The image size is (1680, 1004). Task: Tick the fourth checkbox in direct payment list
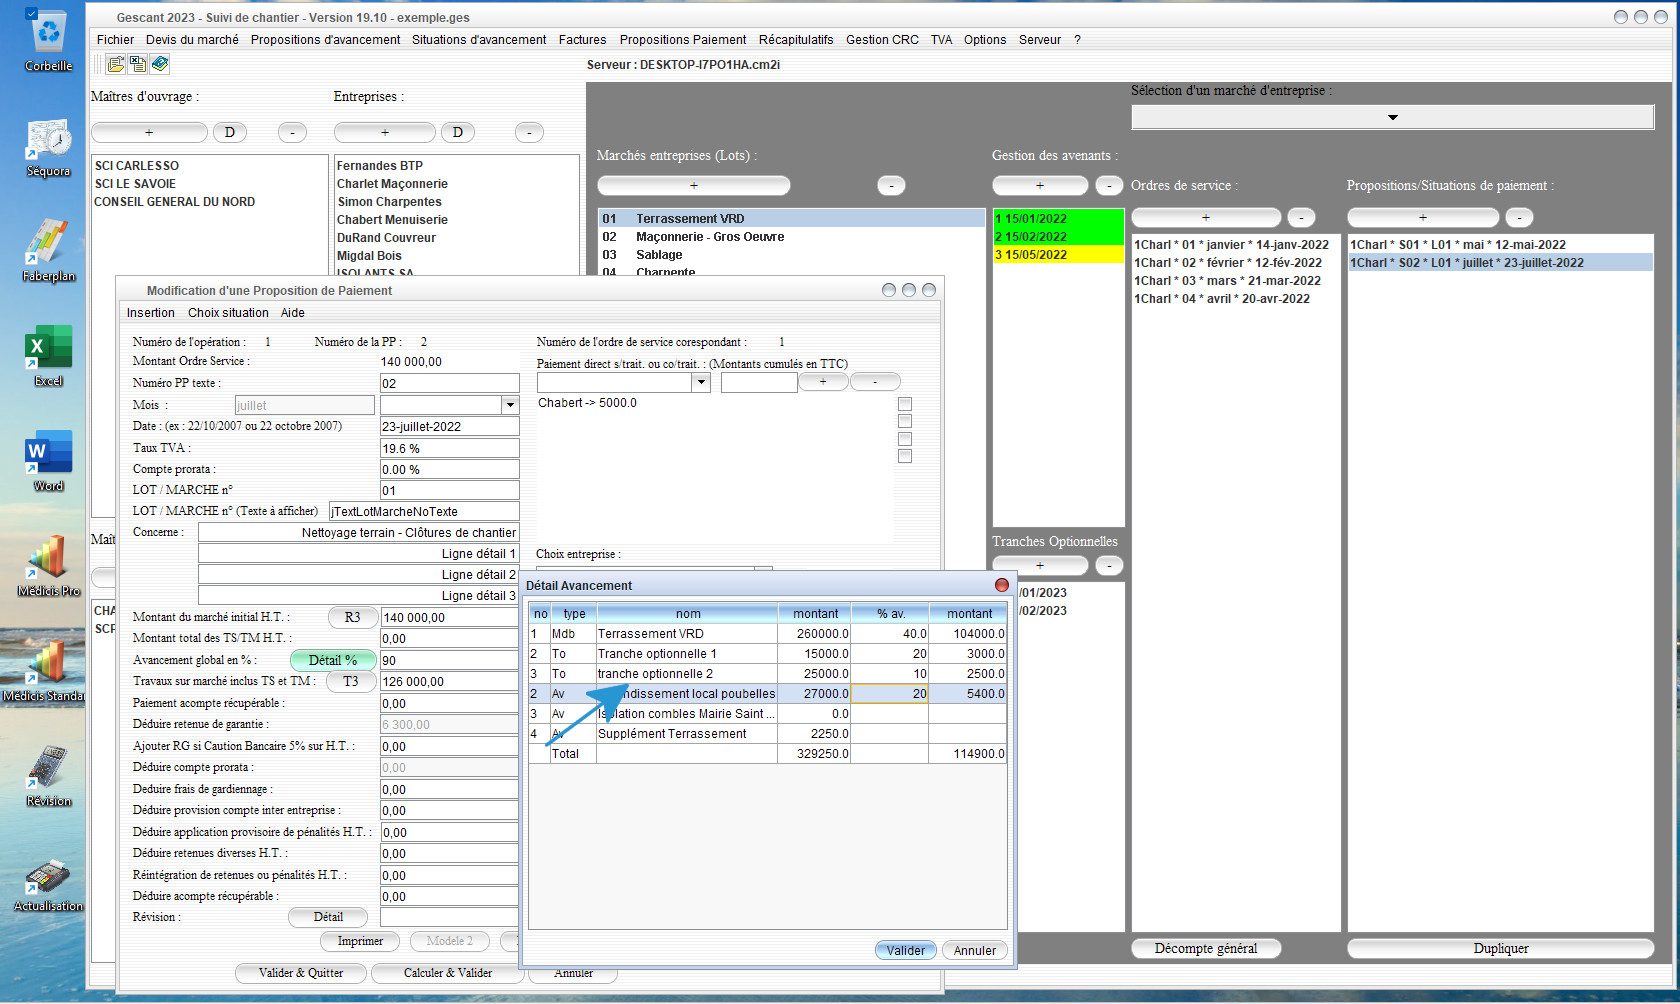905,456
